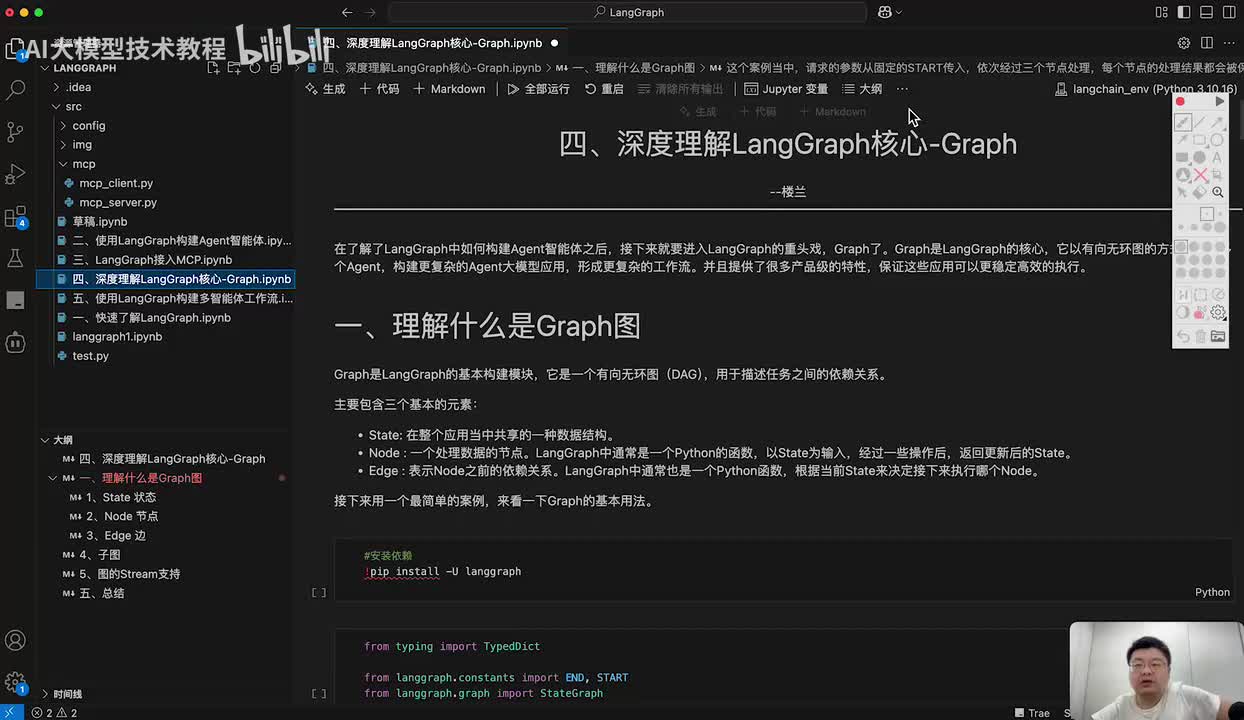Open the Extensions view
Screen dimensions: 1244x720
click(x=16, y=217)
